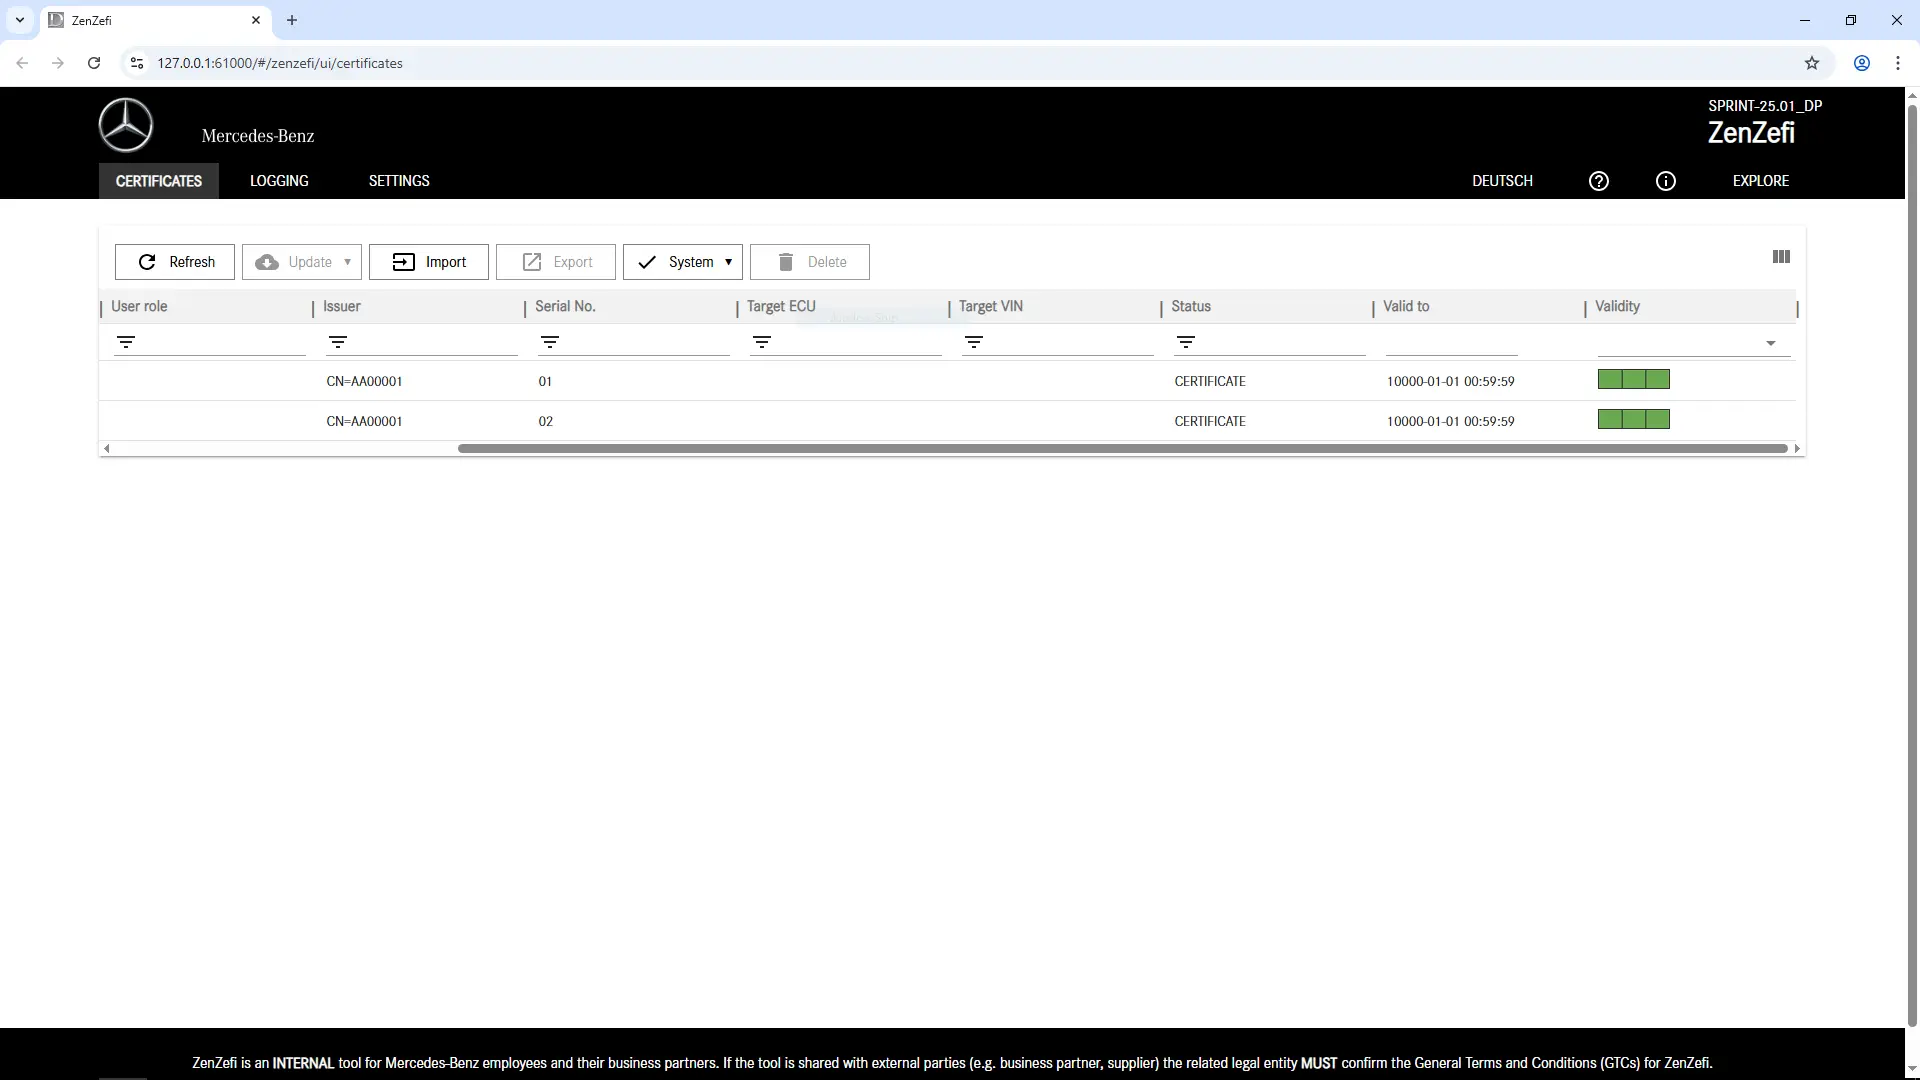Click the horizontal table scrollbar

click(1122, 448)
